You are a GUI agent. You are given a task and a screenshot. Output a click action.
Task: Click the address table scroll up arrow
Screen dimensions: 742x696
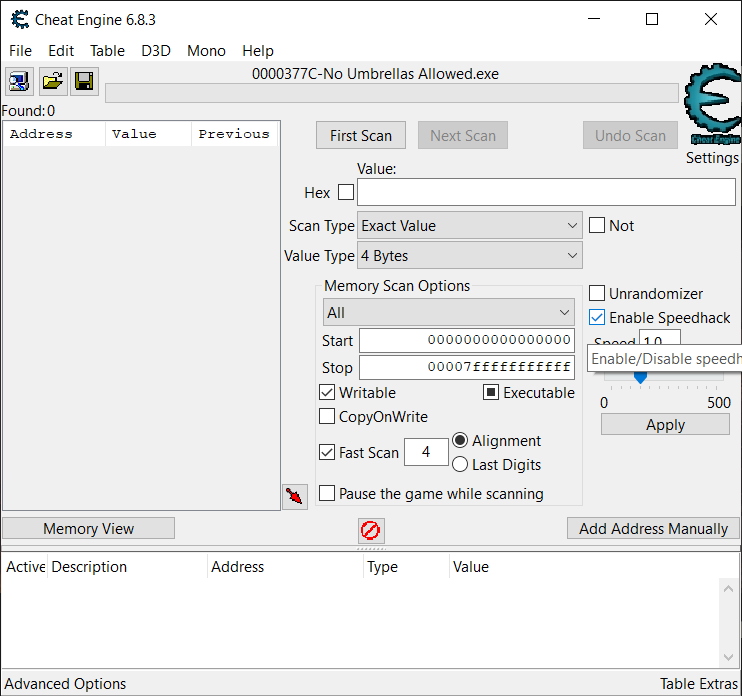(x=728, y=589)
